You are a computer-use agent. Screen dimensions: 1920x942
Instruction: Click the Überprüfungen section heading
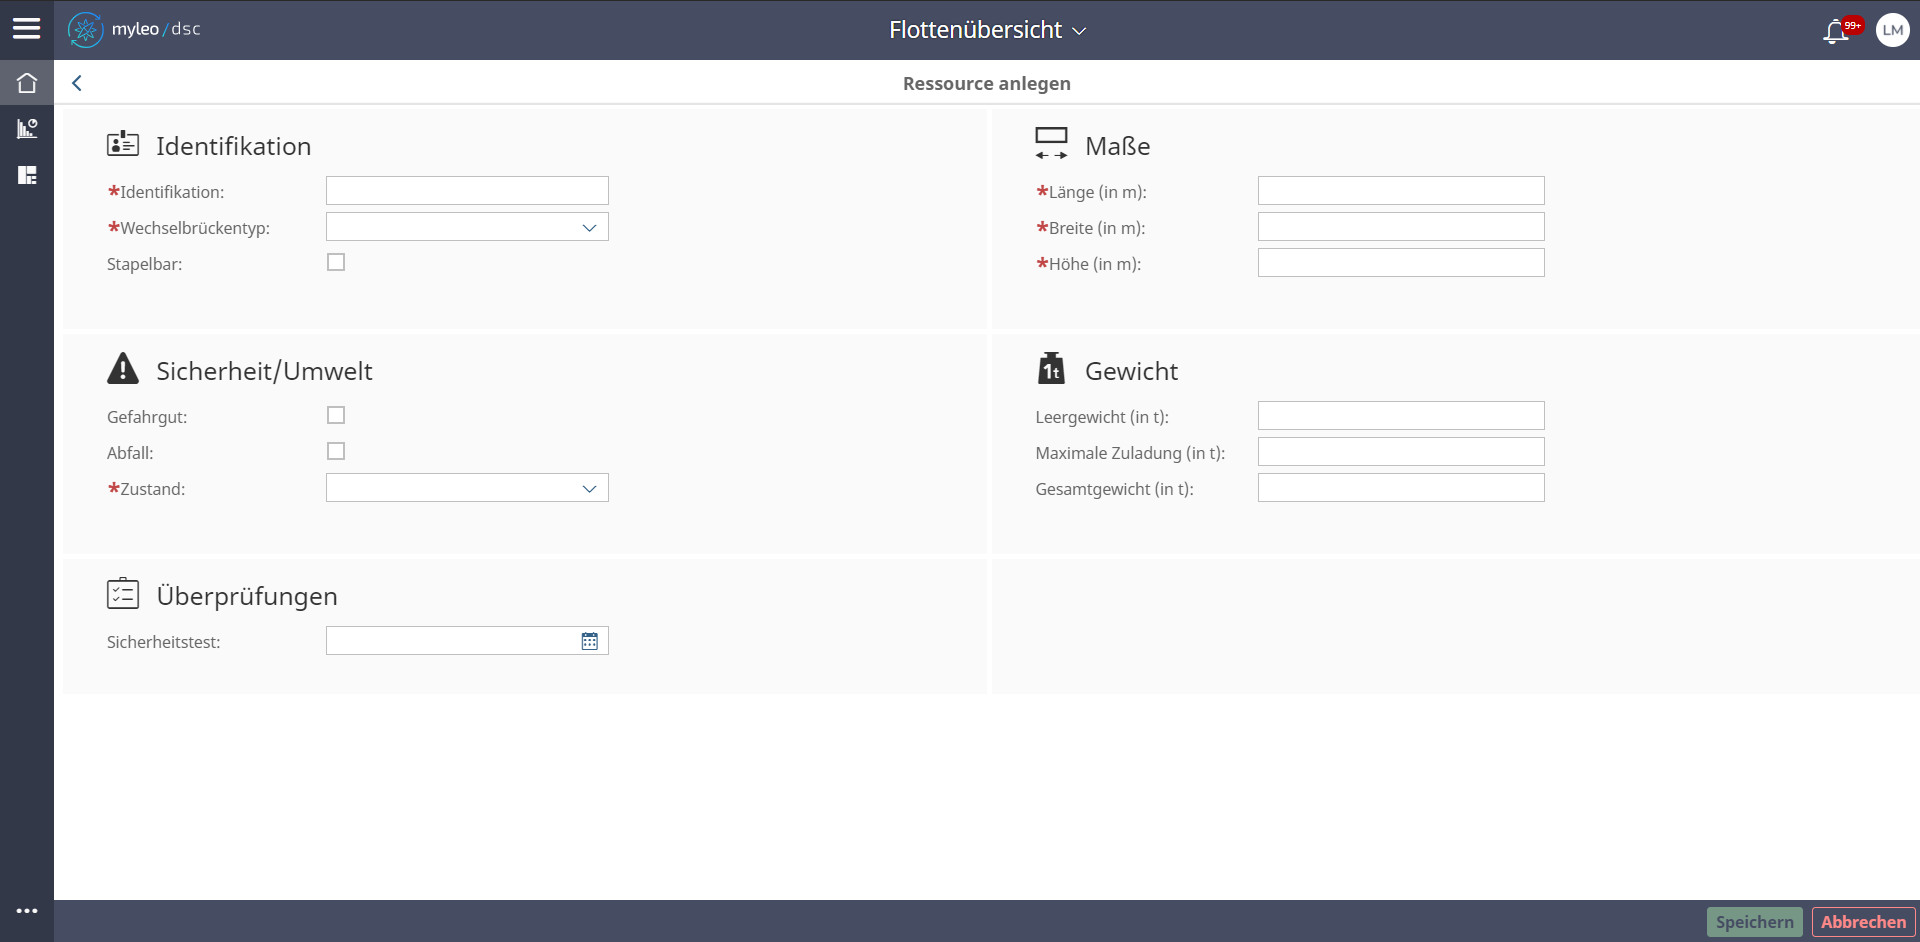pos(247,596)
